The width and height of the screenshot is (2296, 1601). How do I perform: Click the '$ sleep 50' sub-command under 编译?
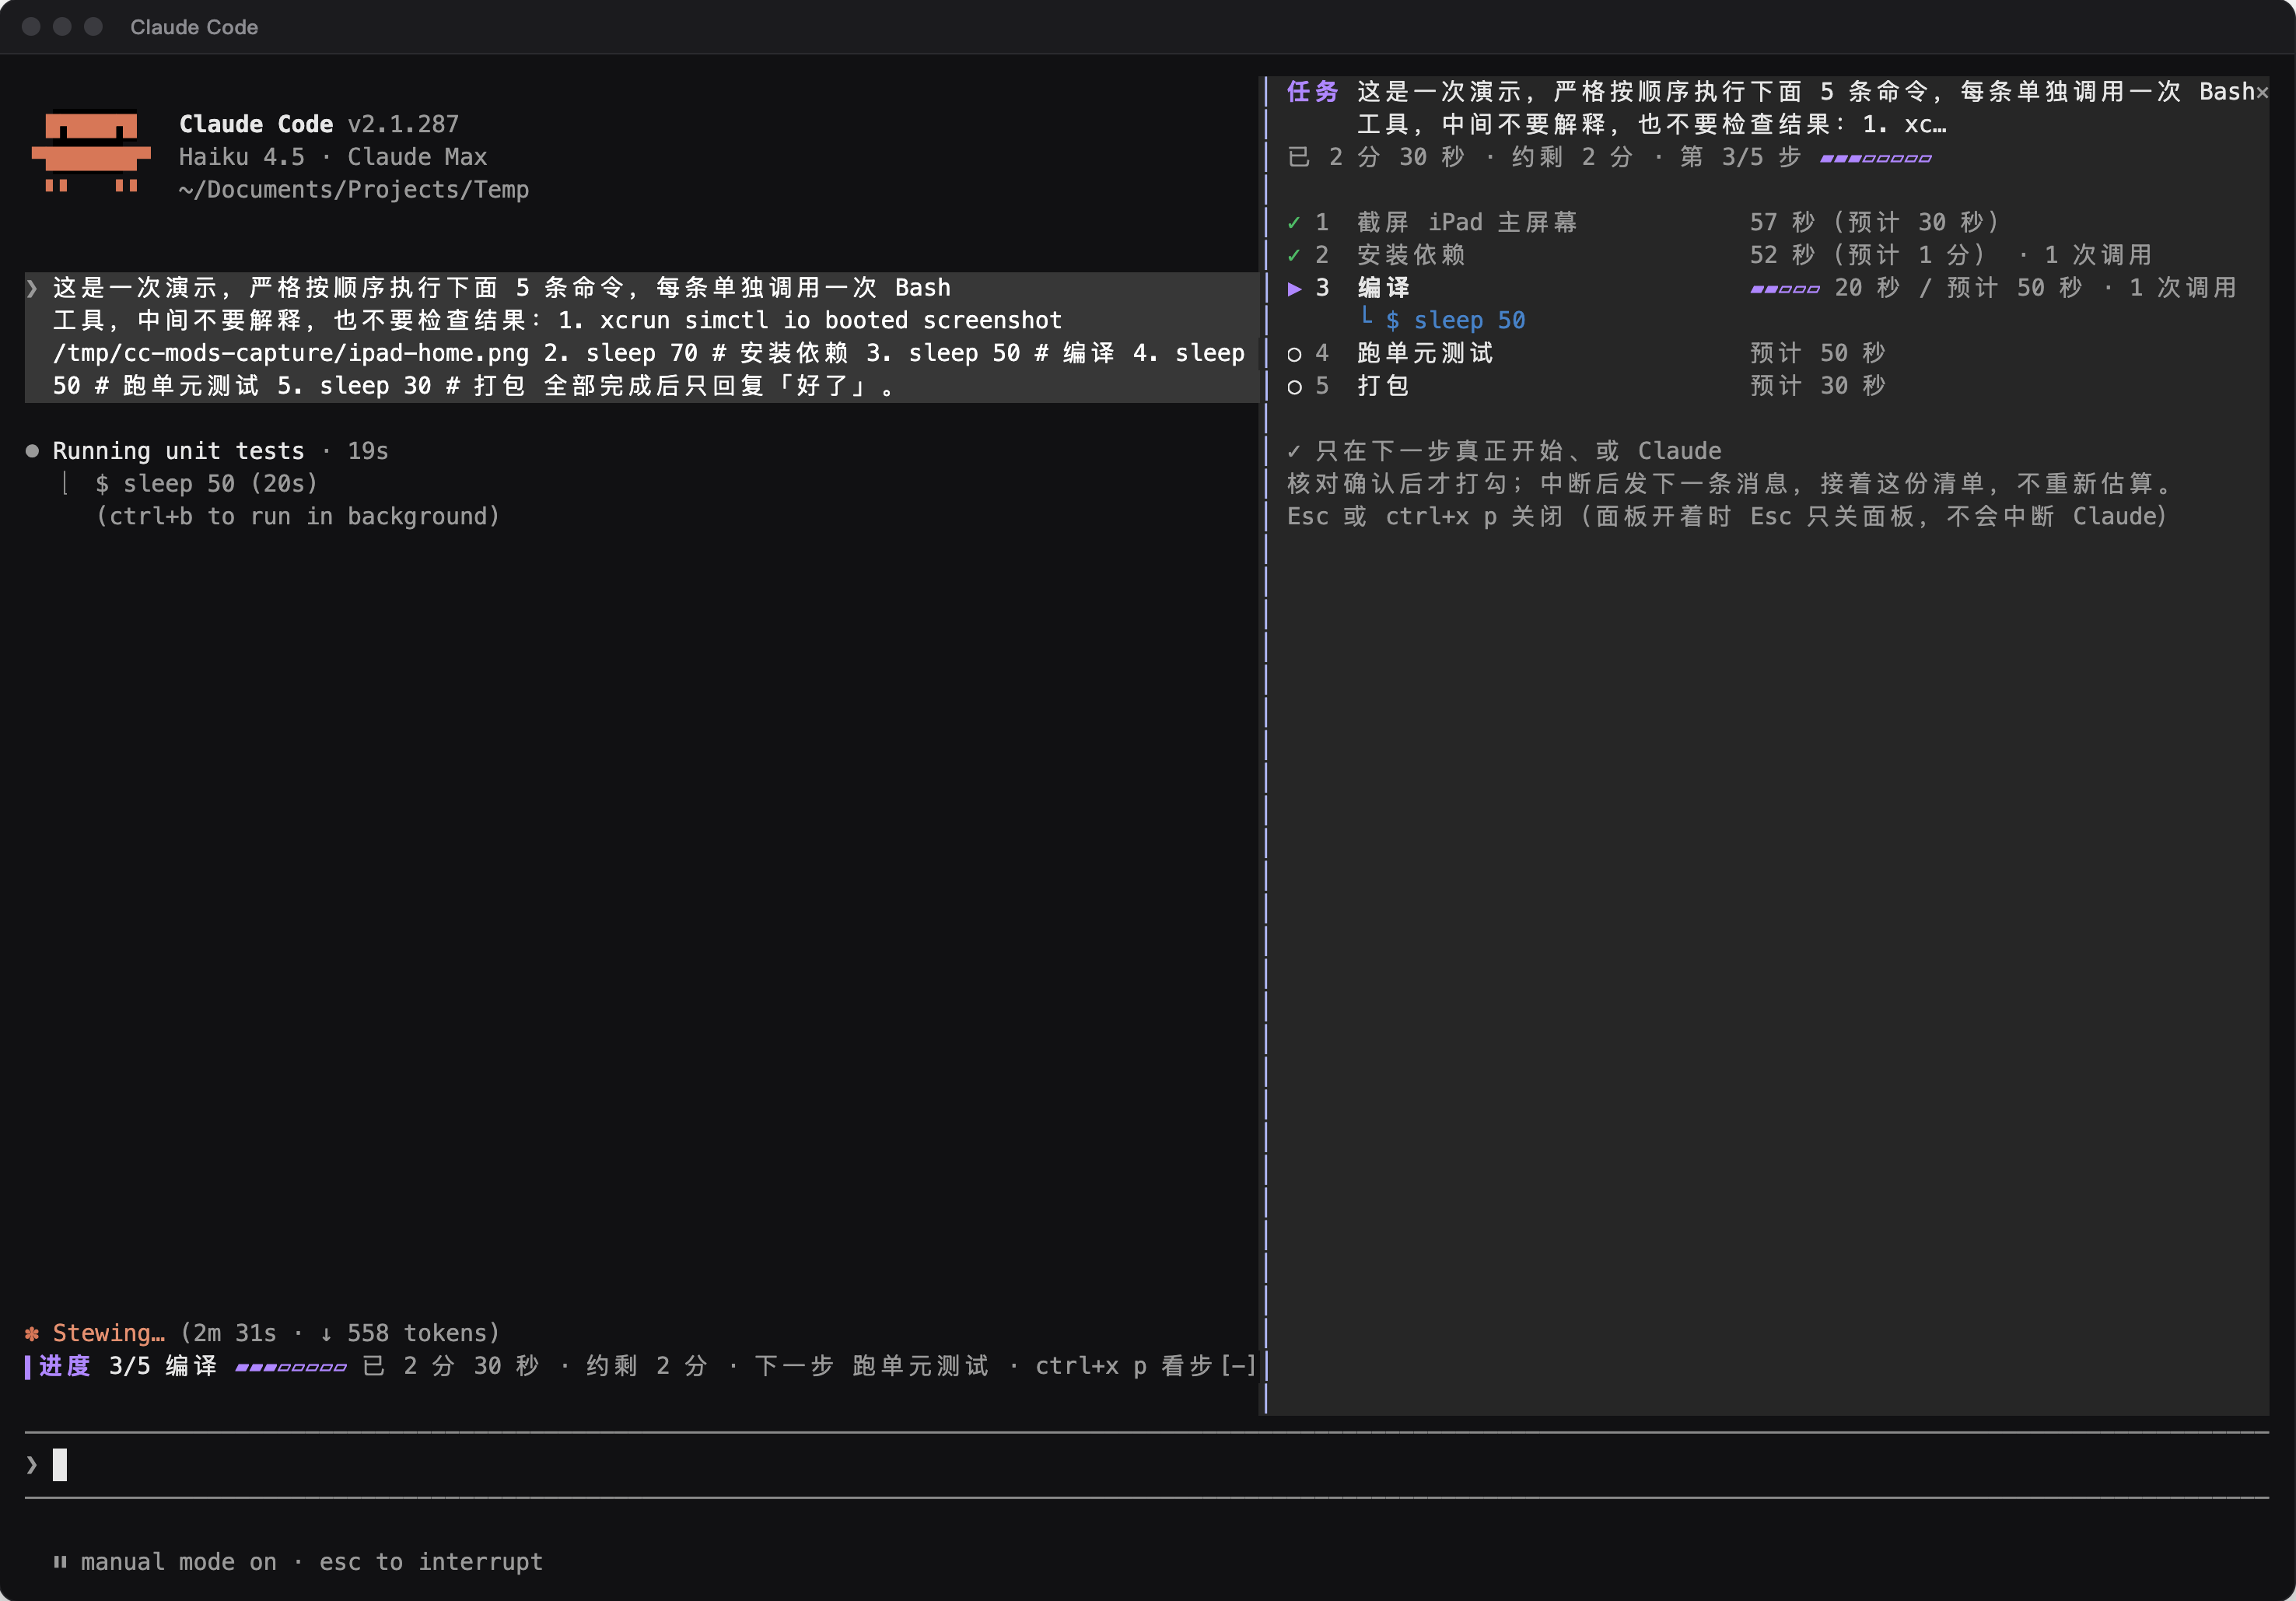pos(1455,320)
